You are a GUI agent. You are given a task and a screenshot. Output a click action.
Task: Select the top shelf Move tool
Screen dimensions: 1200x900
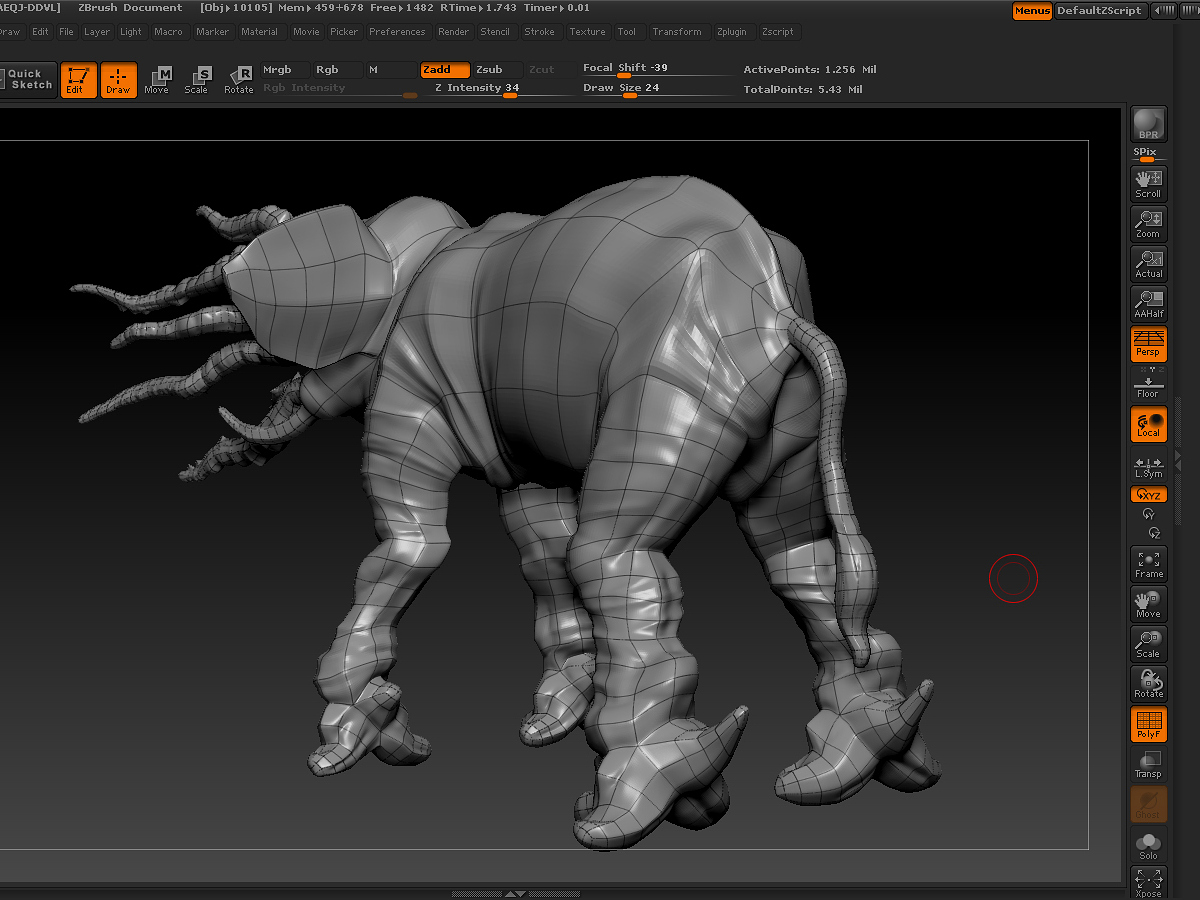157,80
